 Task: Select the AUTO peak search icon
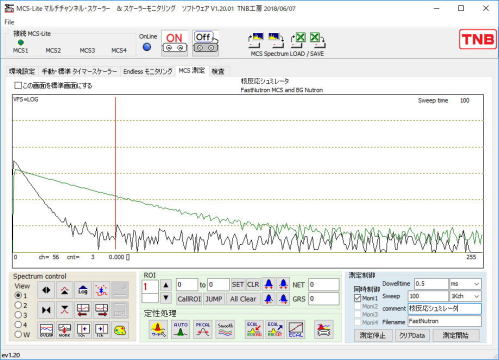[x=180, y=330]
